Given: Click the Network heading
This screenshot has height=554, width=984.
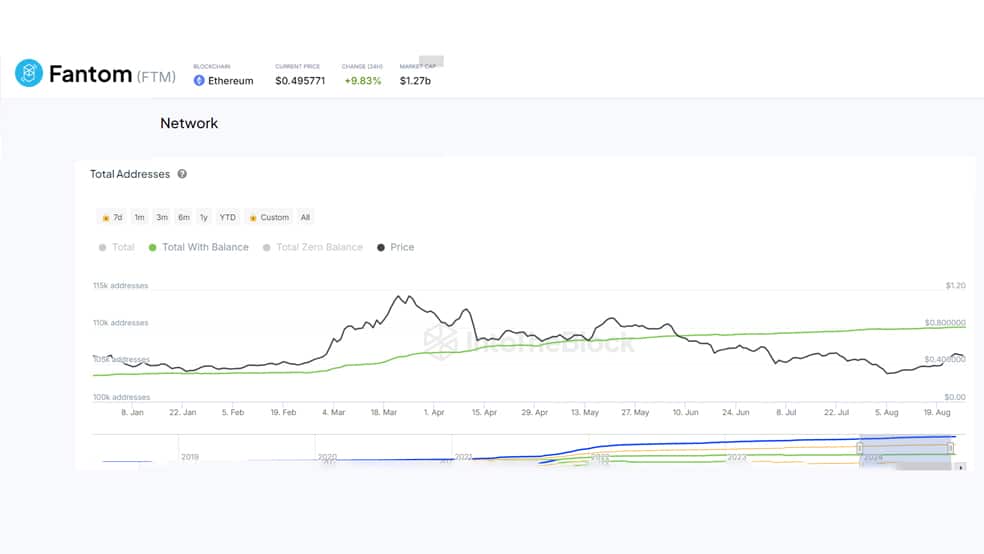Looking at the screenshot, I should pos(189,123).
